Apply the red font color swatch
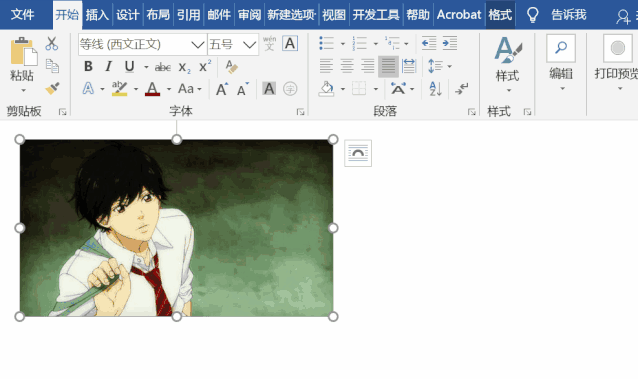 (152, 89)
